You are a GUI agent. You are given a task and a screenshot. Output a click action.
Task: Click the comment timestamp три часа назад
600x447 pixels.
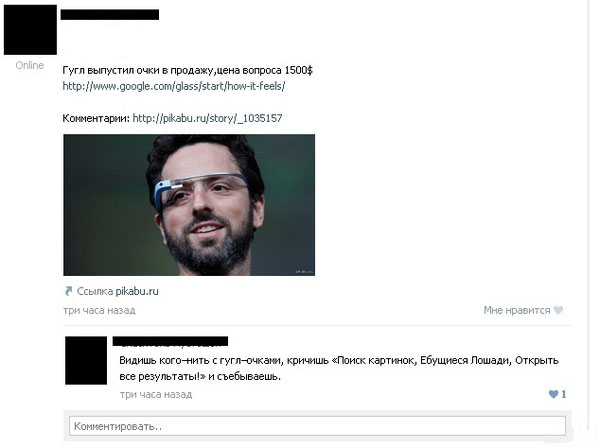(x=156, y=394)
